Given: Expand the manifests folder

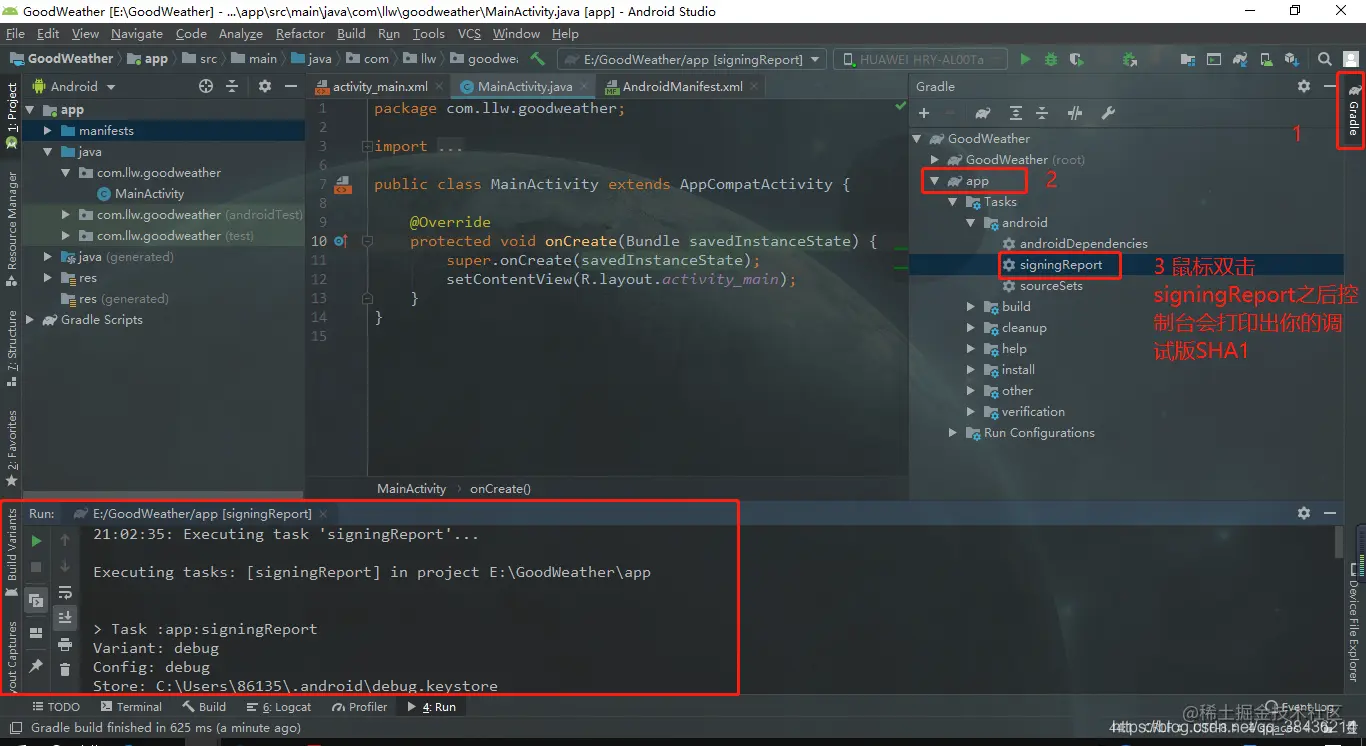Looking at the screenshot, I should coord(47,130).
